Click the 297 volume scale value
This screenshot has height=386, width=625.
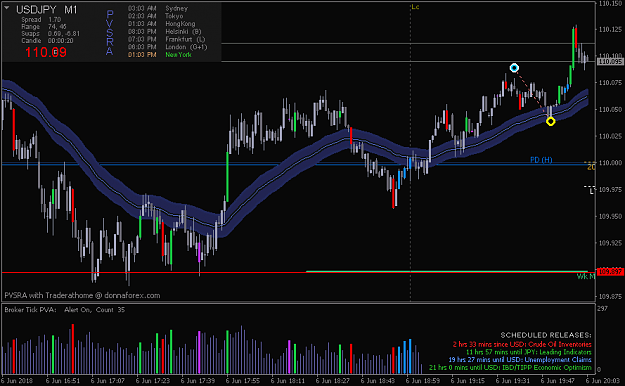click(602, 308)
